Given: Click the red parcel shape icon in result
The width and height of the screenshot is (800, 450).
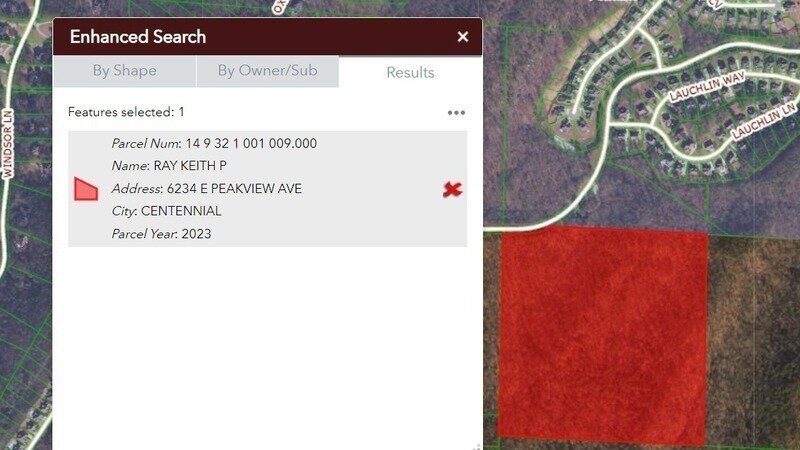Looking at the screenshot, I should click(86, 189).
